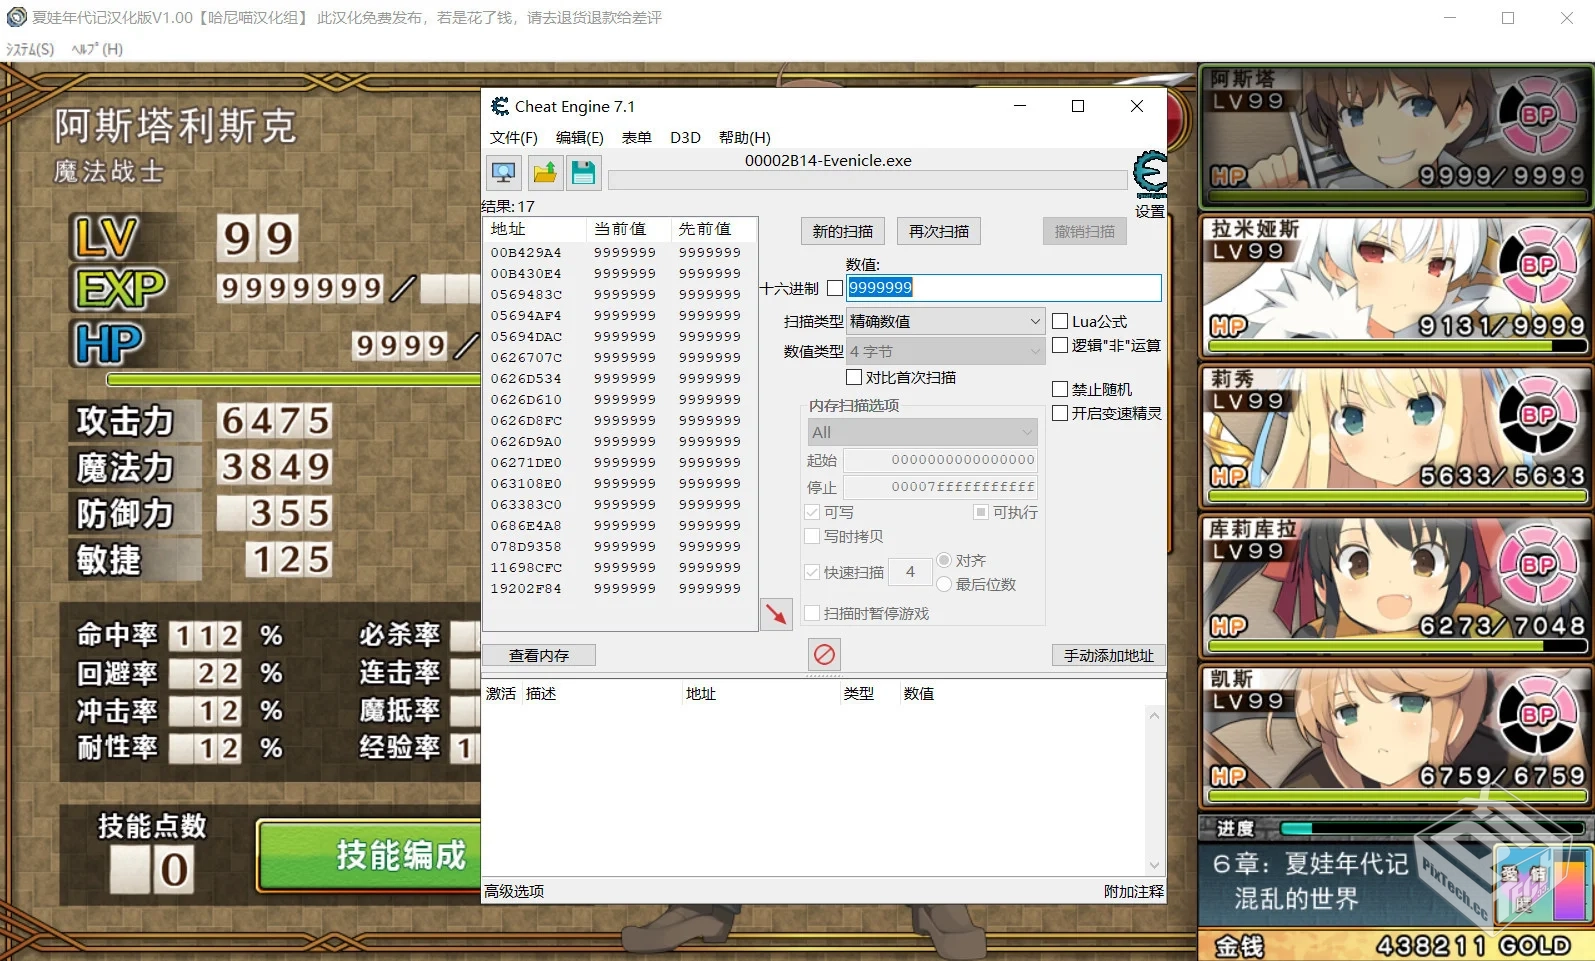The height and width of the screenshot is (961, 1595).
Task: Click 库莉库拉 BP gauge icon
Action: click(x=1537, y=565)
